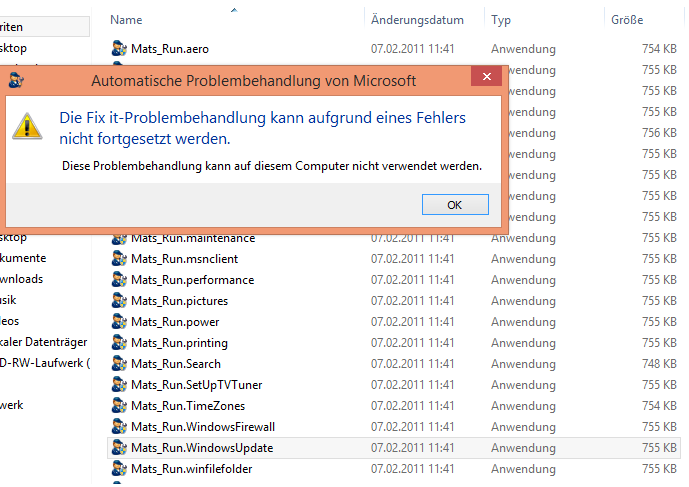Click the Mats_Run.performance file icon
Screen dimensions: 689x487
coord(119,280)
